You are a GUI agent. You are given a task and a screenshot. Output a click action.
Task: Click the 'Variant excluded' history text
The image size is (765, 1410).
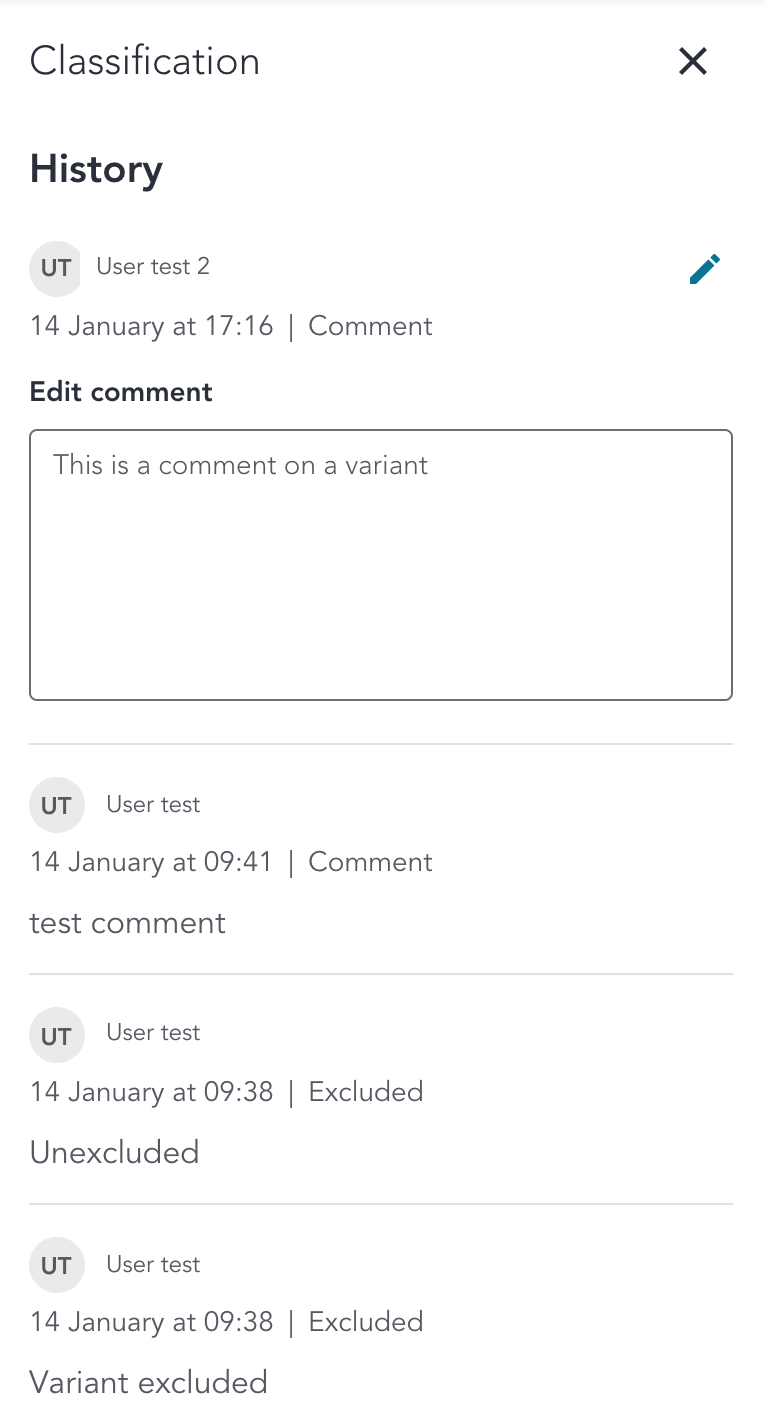click(x=149, y=1382)
